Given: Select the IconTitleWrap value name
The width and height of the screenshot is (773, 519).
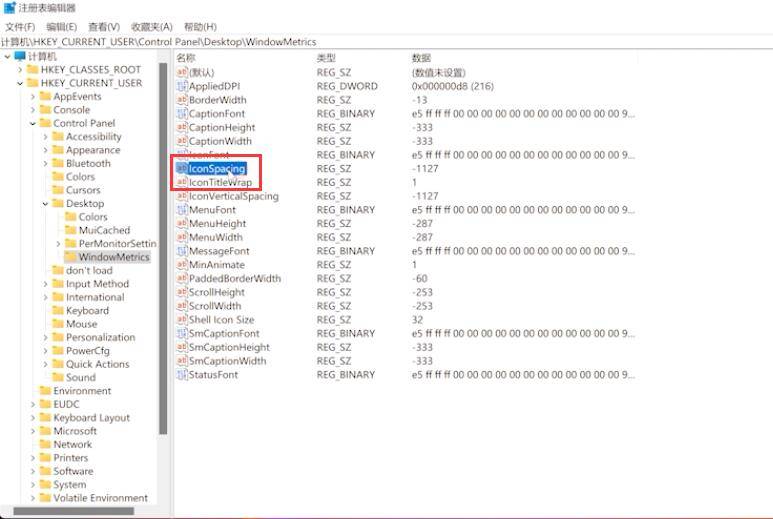Looking at the screenshot, I should coord(220,182).
